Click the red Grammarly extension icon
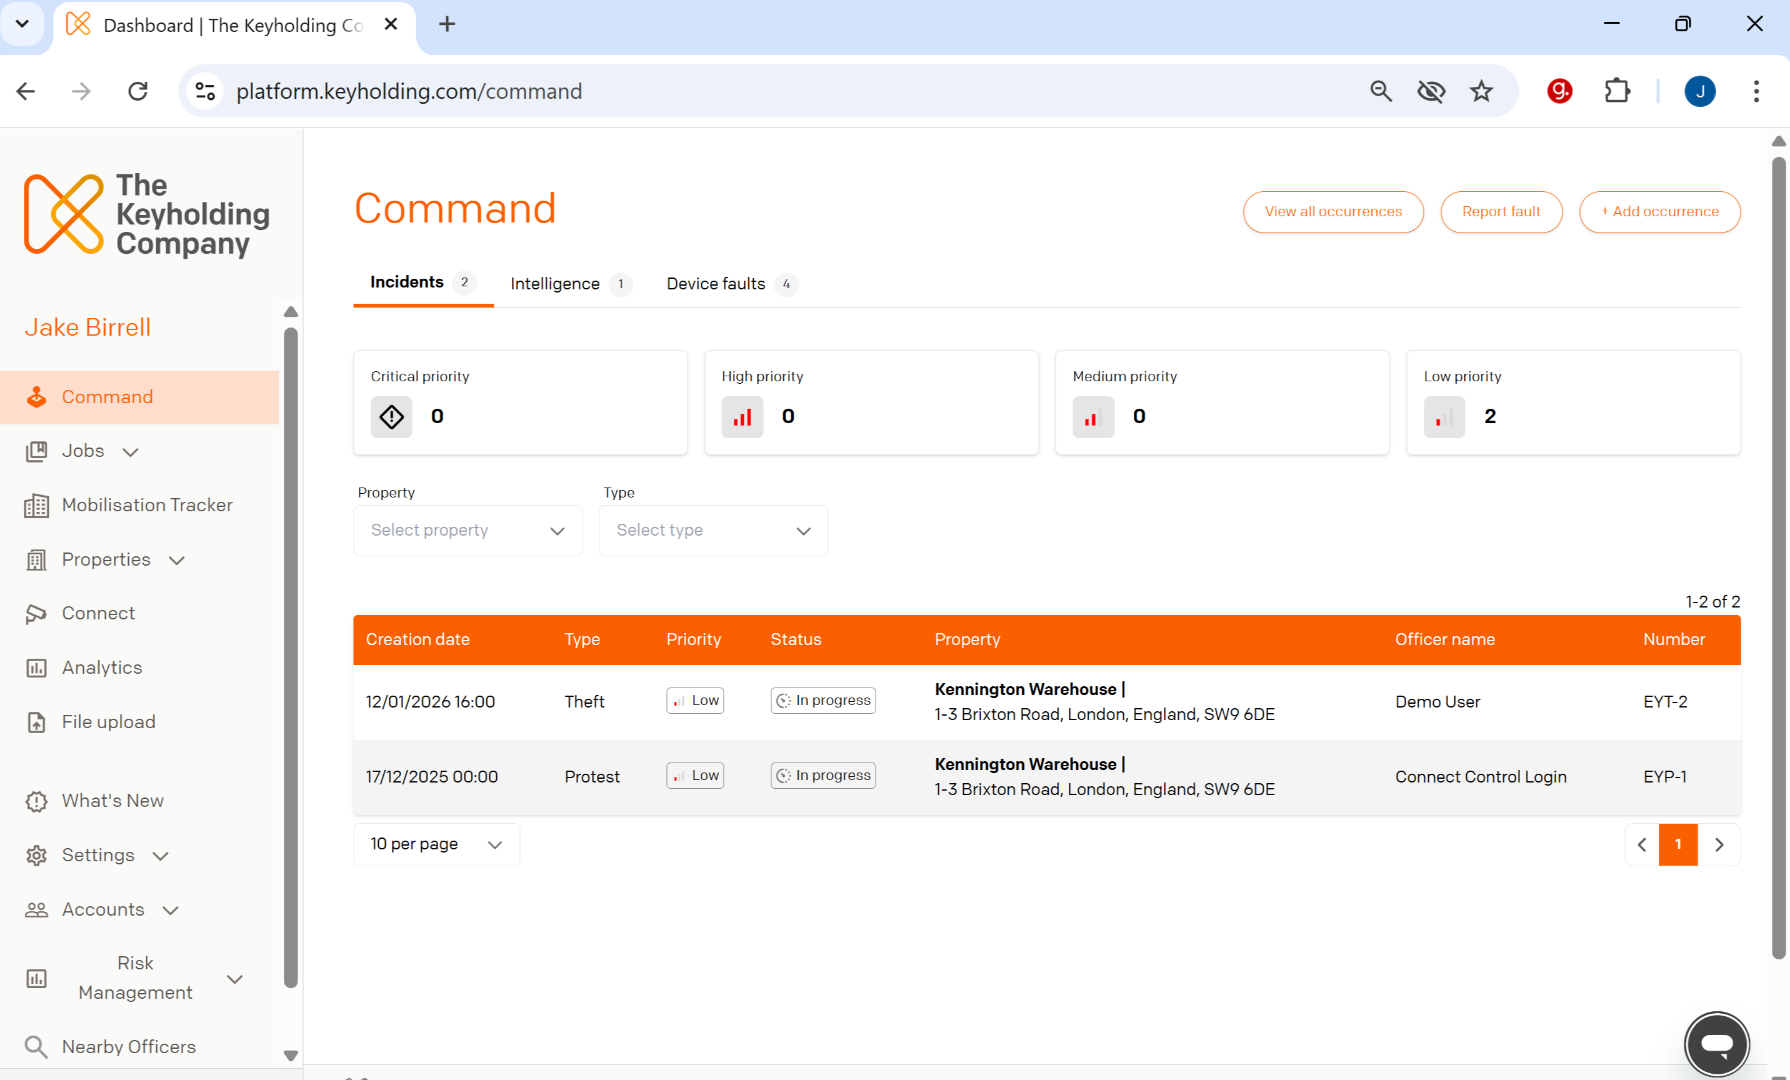The height and width of the screenshot is (1080, 1790). [1559, 91]
